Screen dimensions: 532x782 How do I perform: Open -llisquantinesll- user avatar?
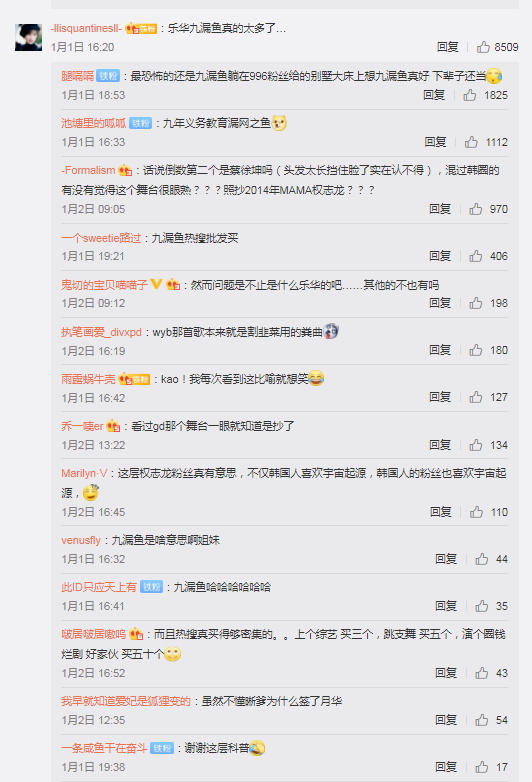(x=28, y=37)
